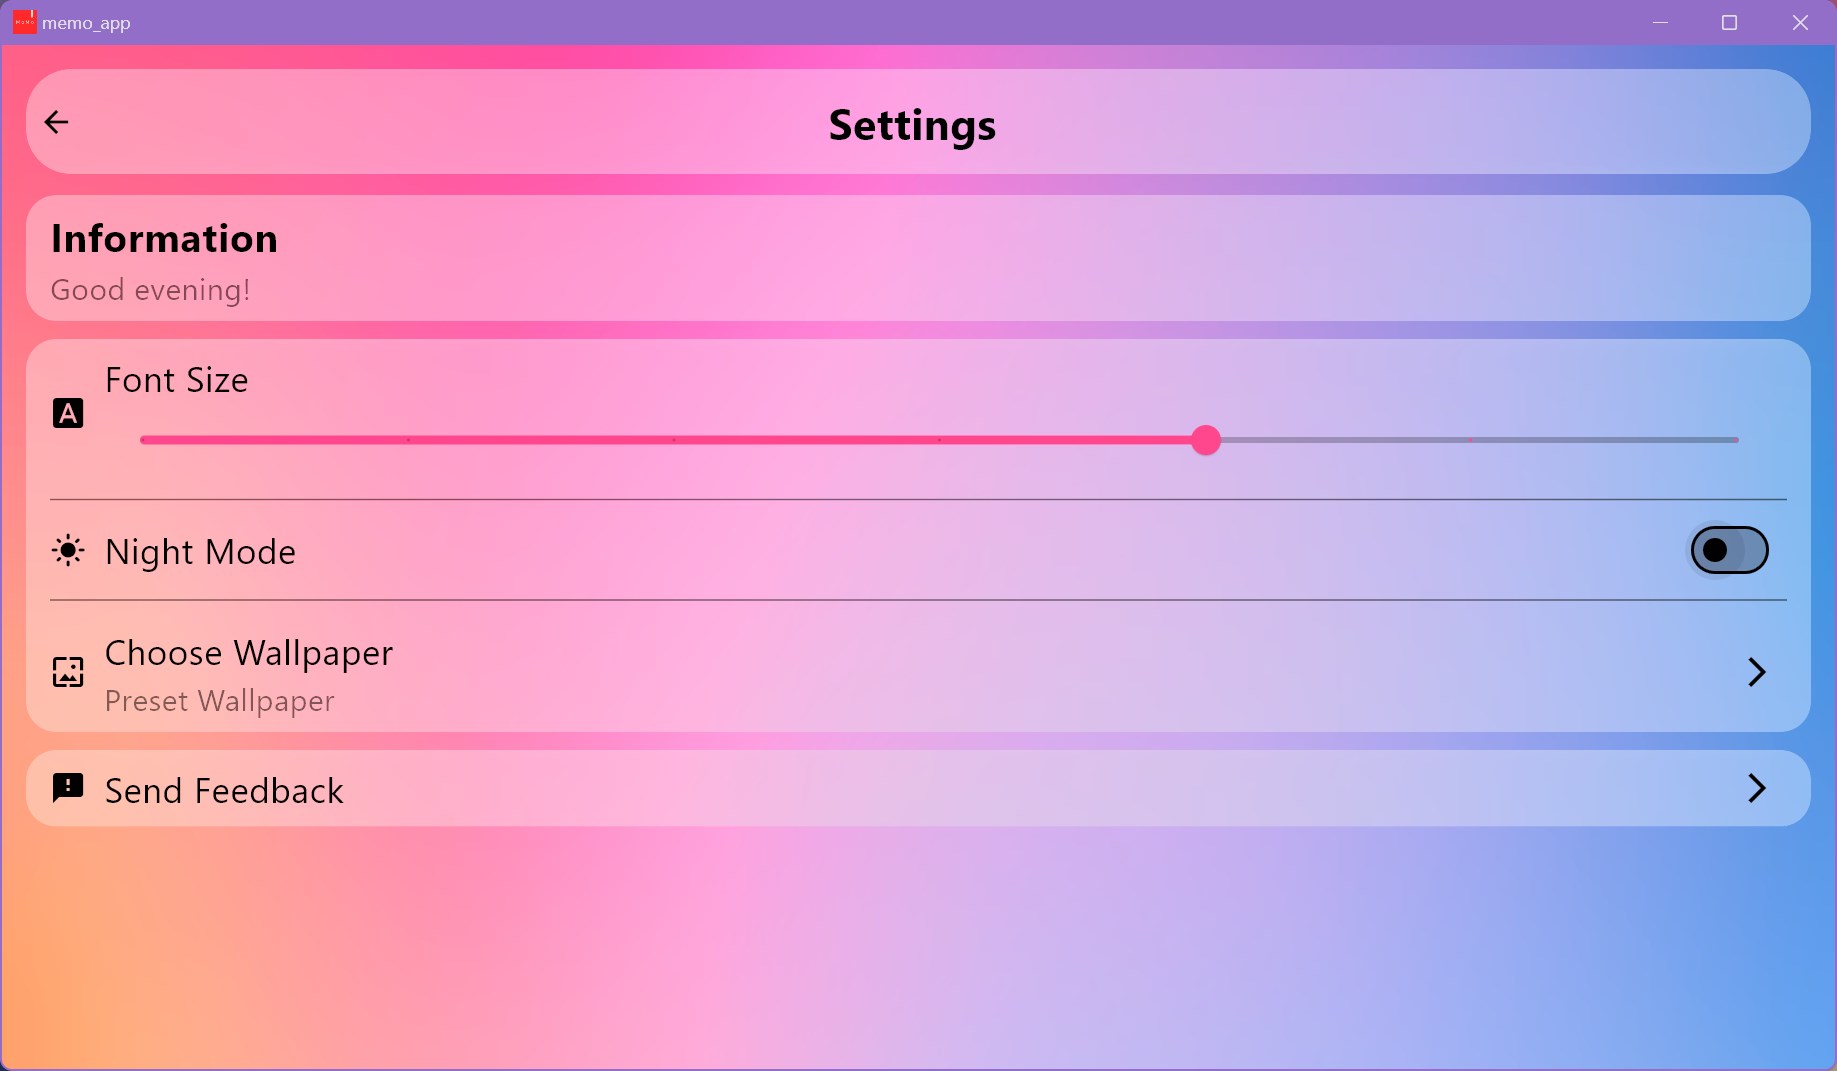Expand Choose Wallpaper with its chevron

1756,672
